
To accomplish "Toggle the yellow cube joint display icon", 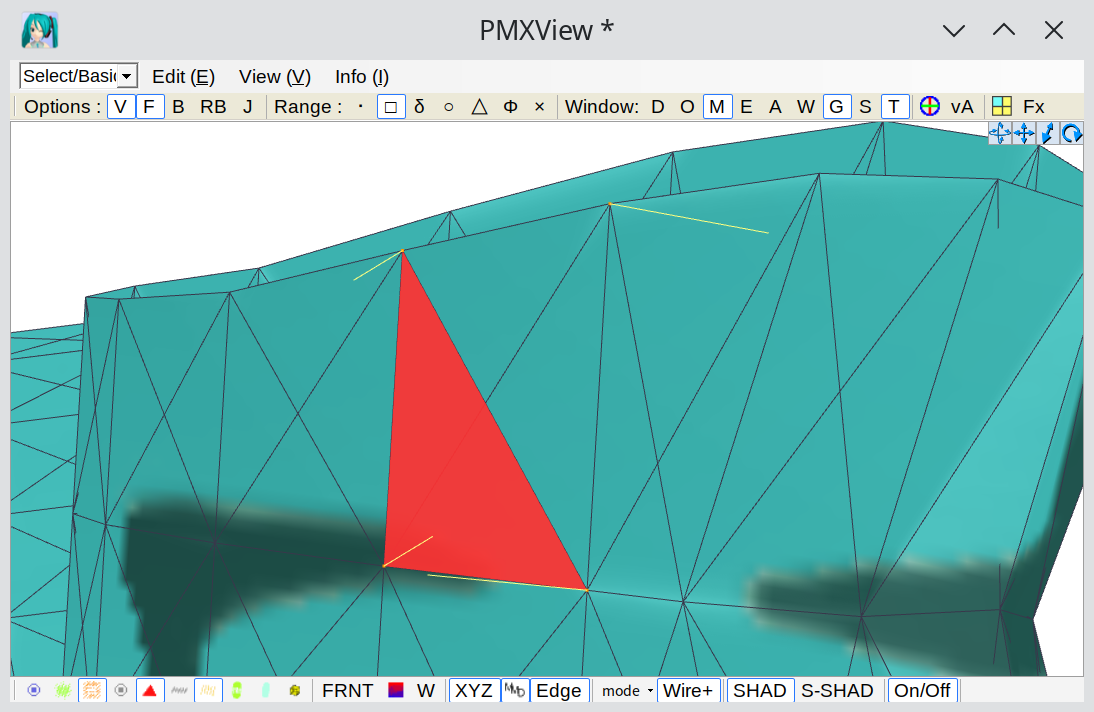I will 294,690.
